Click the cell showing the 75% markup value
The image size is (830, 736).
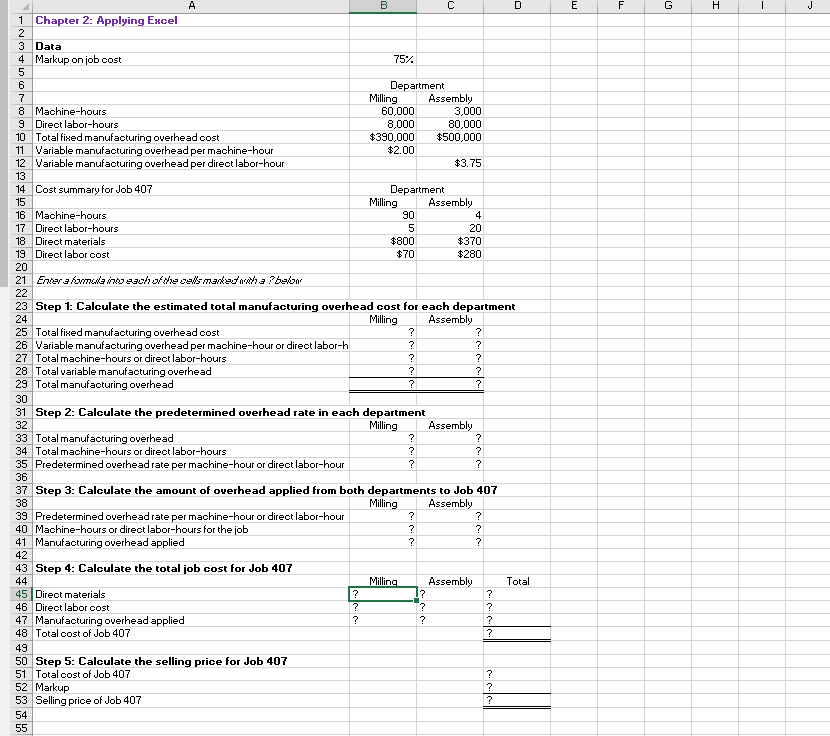tap(383, 59)
